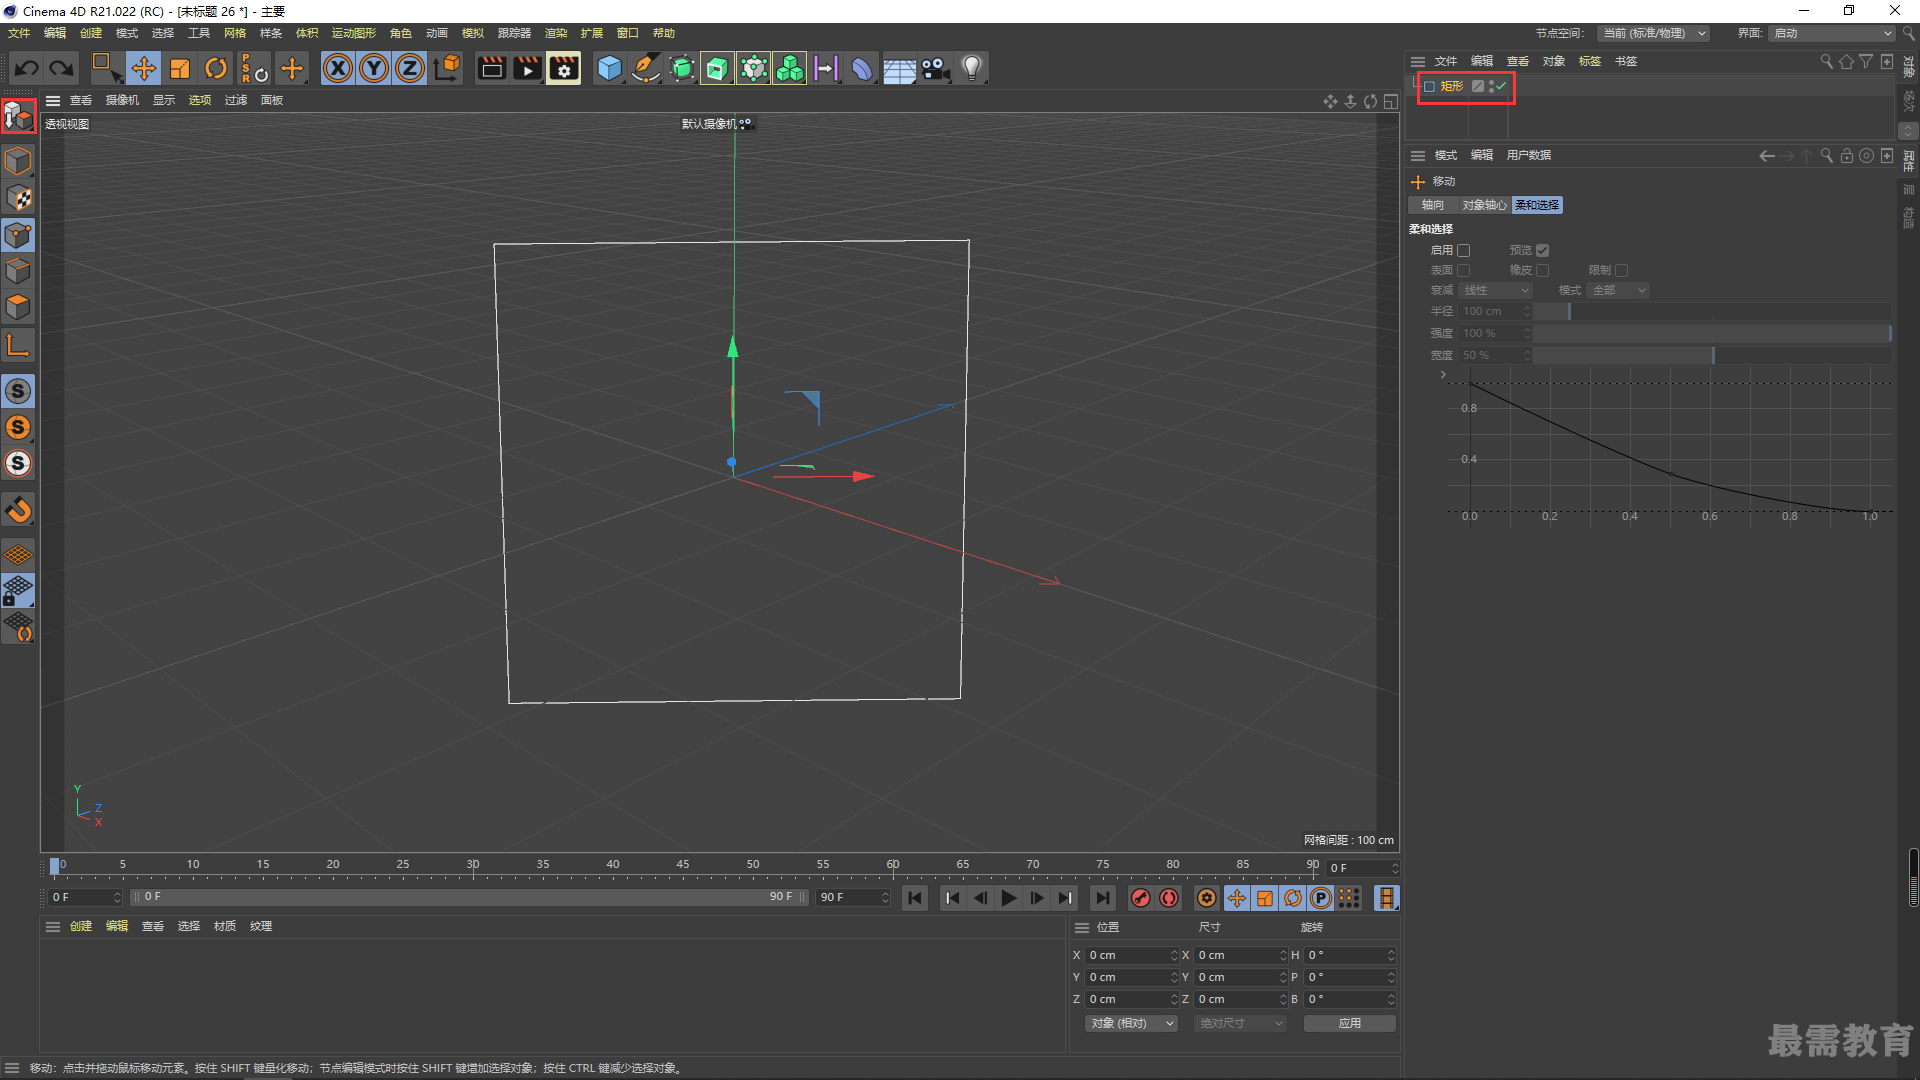Open the 对象 (相对) coordinate dropdown

pos(1131,1023)
